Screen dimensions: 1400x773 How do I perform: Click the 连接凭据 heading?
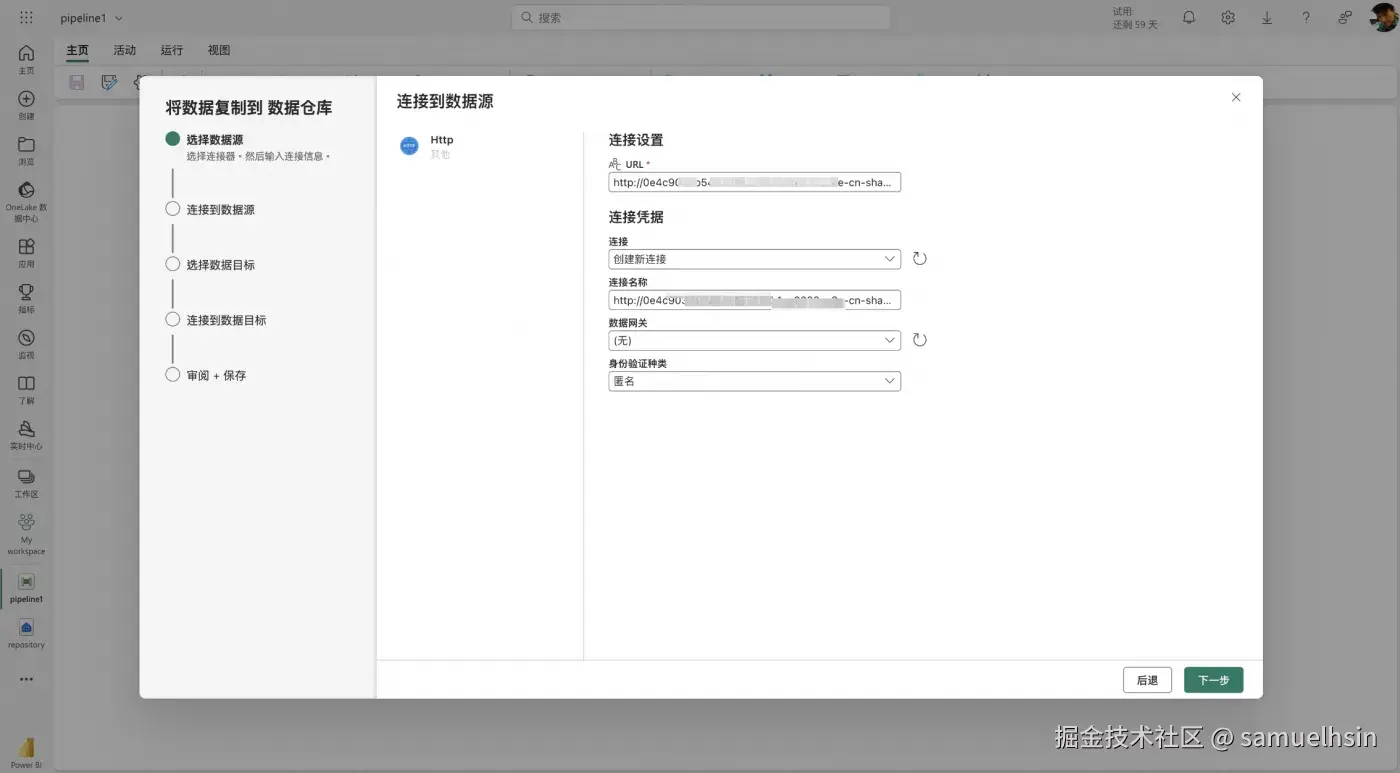tap(636, 216)
